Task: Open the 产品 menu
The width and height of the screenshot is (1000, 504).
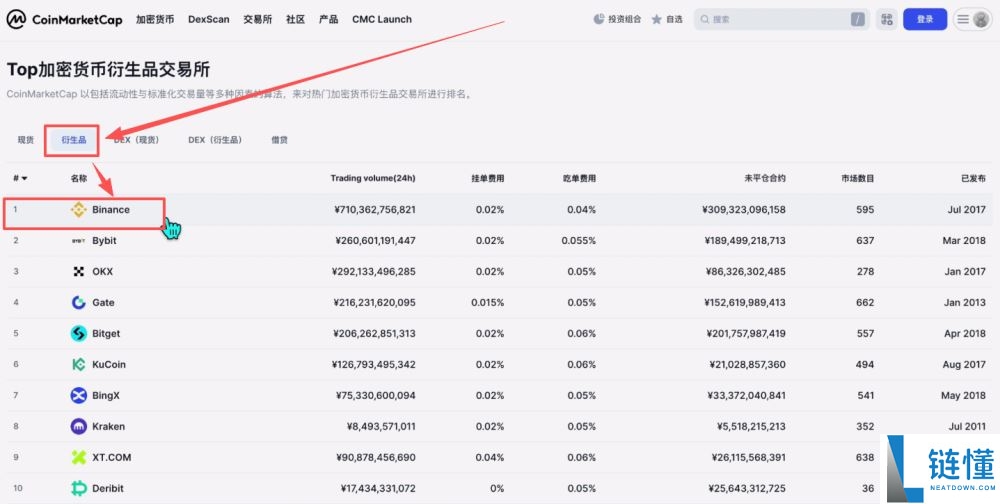Action: click(328, 19)
